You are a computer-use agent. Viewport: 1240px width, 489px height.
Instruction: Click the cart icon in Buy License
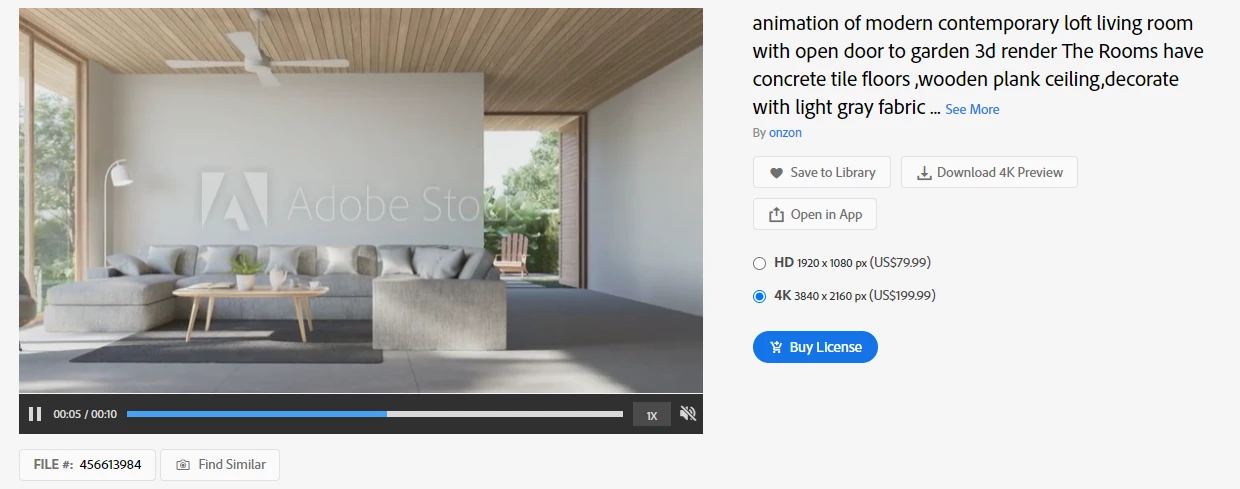pyautogui.click(x=776, y=348)
